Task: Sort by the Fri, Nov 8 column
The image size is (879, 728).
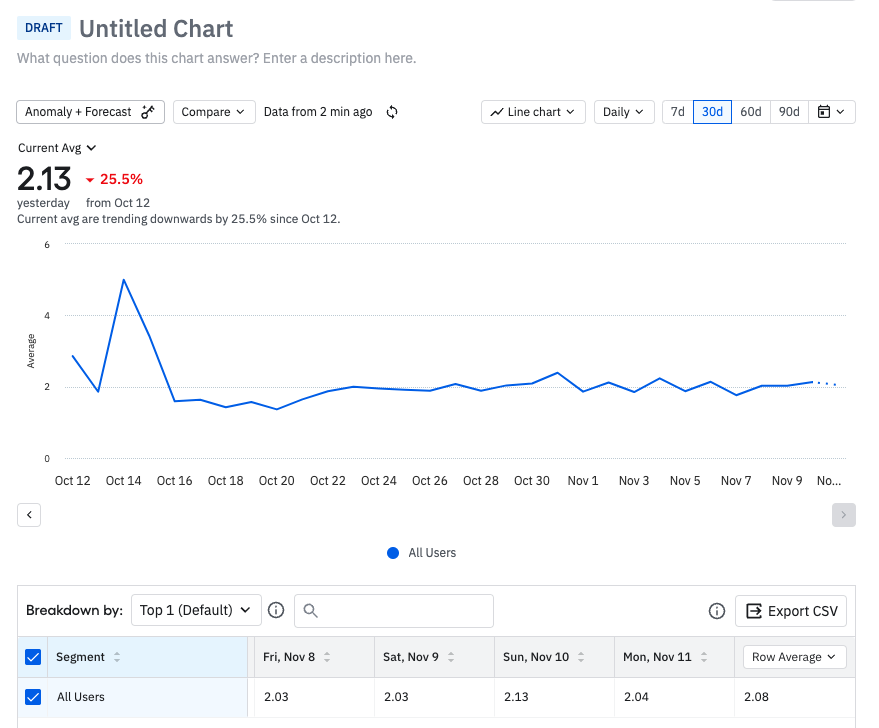Action: coord(327,657)
